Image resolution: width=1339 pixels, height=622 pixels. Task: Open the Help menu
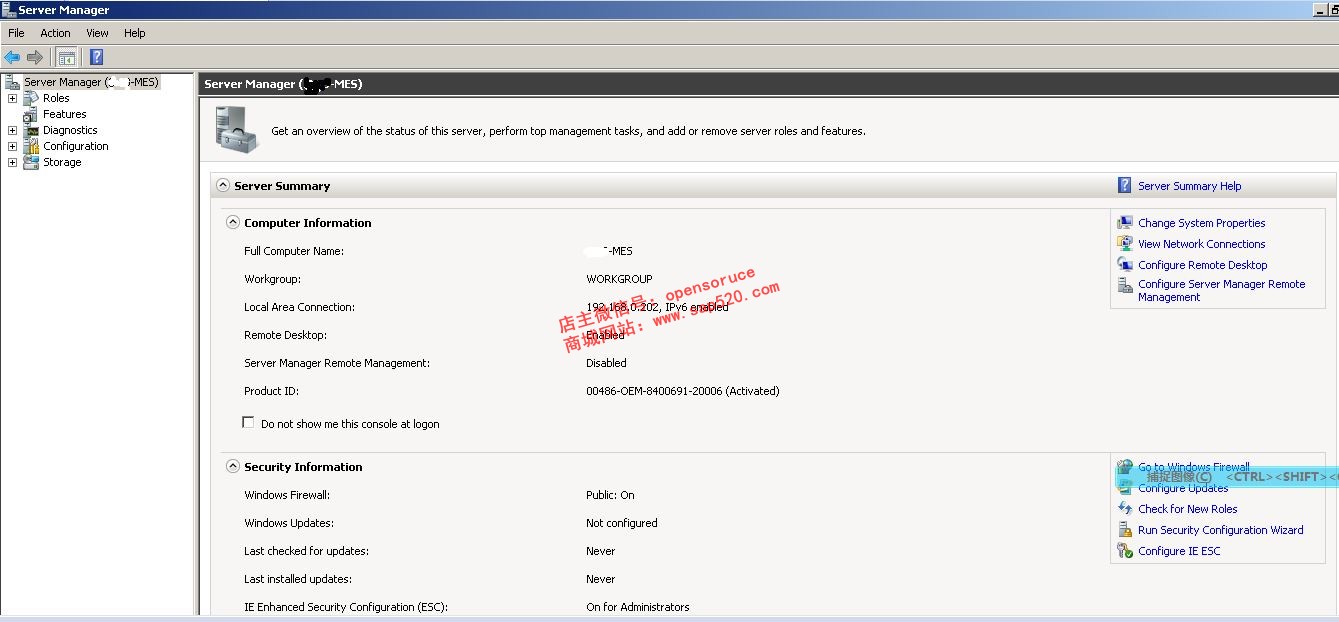tap(135, 33)
